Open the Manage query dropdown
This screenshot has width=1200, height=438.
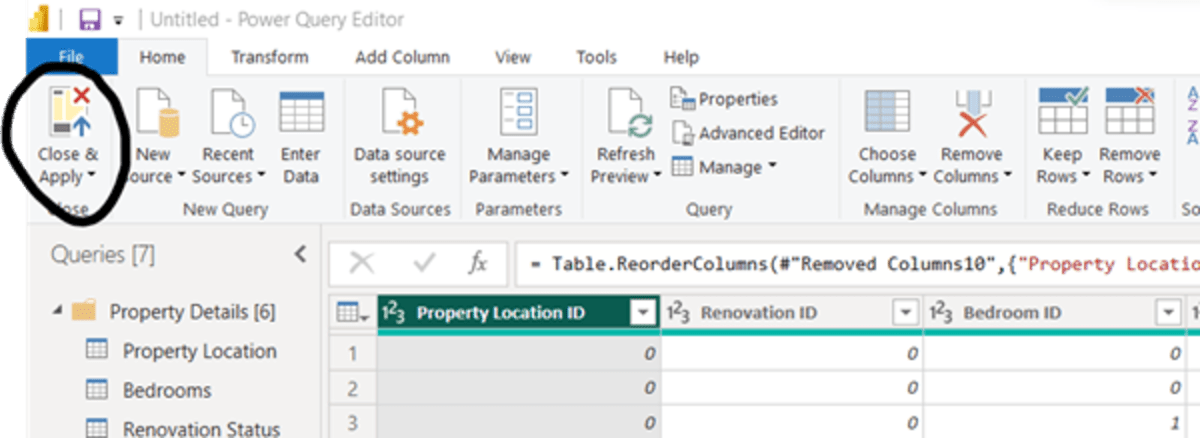pyautogui.click(x=724, y=167)
